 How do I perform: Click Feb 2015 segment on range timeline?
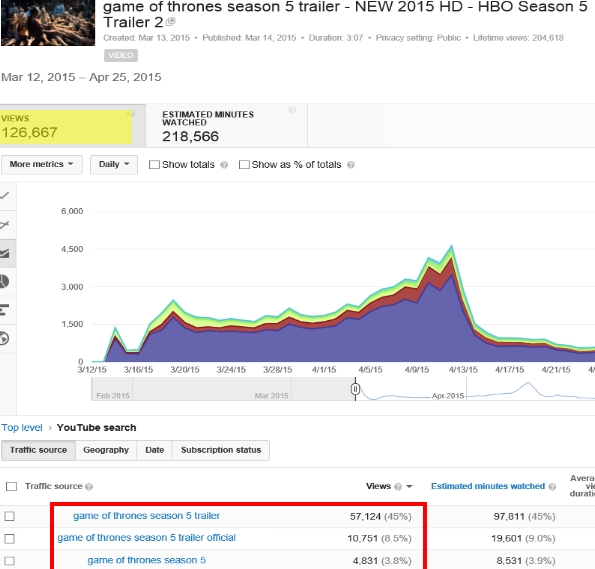coord(113,396)
